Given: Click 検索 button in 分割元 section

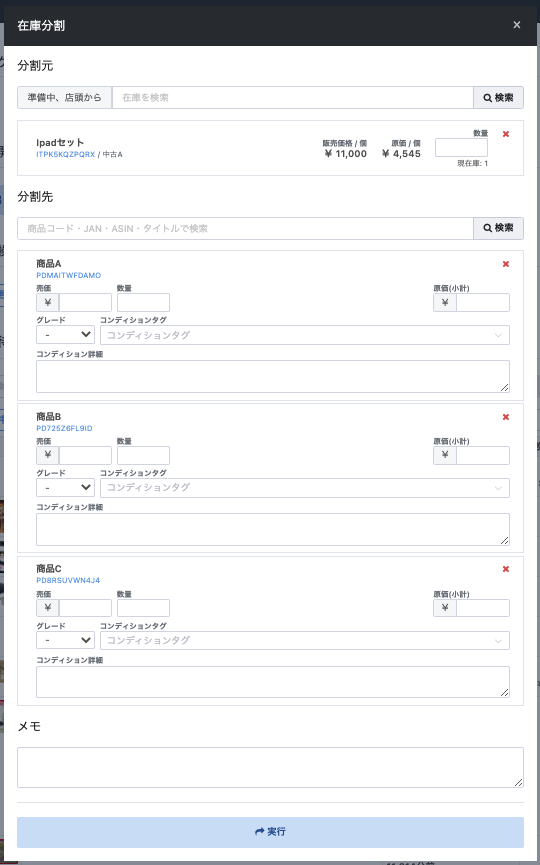Looking at the screenshot, I should (x=499, y=98).
